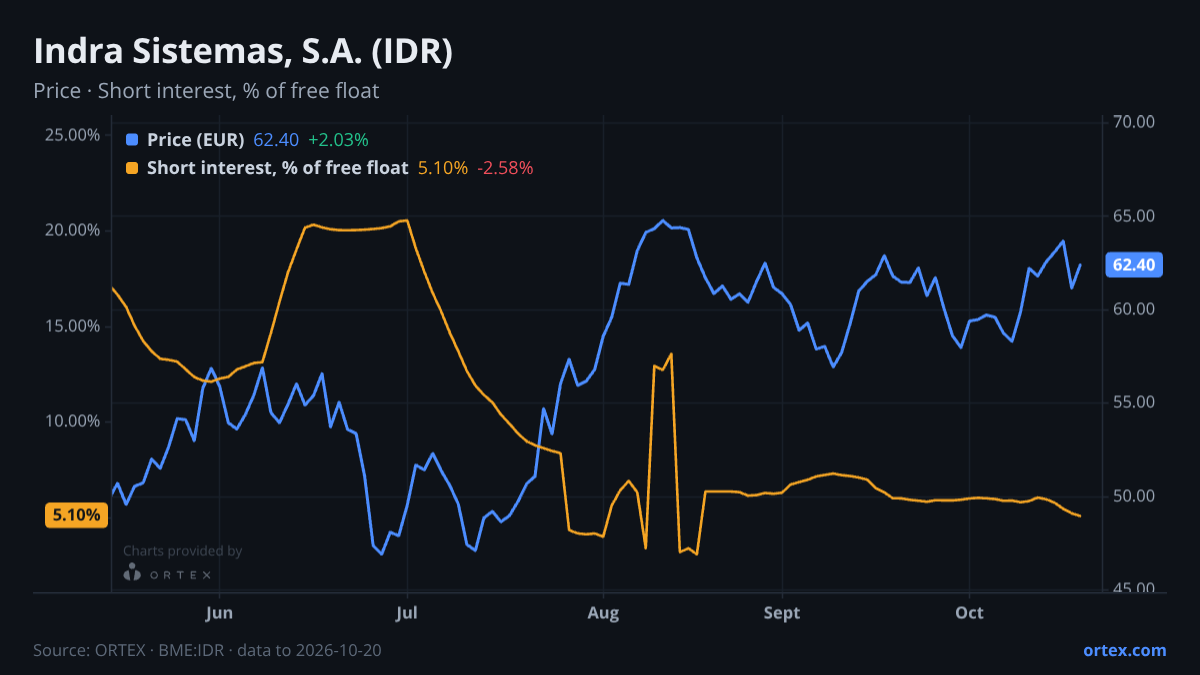Viewport: 1200px width, 675px height.
Task: Click the 55.00 right axis label
Action: click(x=1134, y=402)
